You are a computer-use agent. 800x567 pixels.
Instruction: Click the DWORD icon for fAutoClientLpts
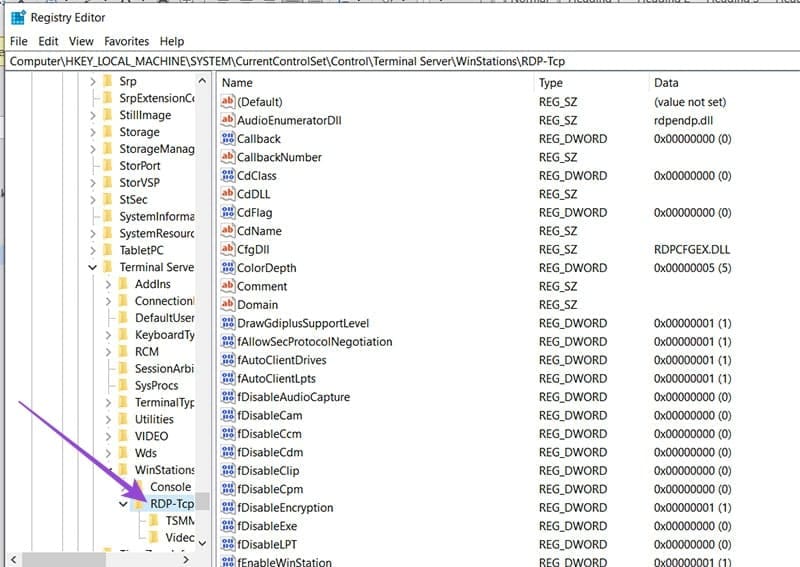pyautogui.click(x=228, y=378)
